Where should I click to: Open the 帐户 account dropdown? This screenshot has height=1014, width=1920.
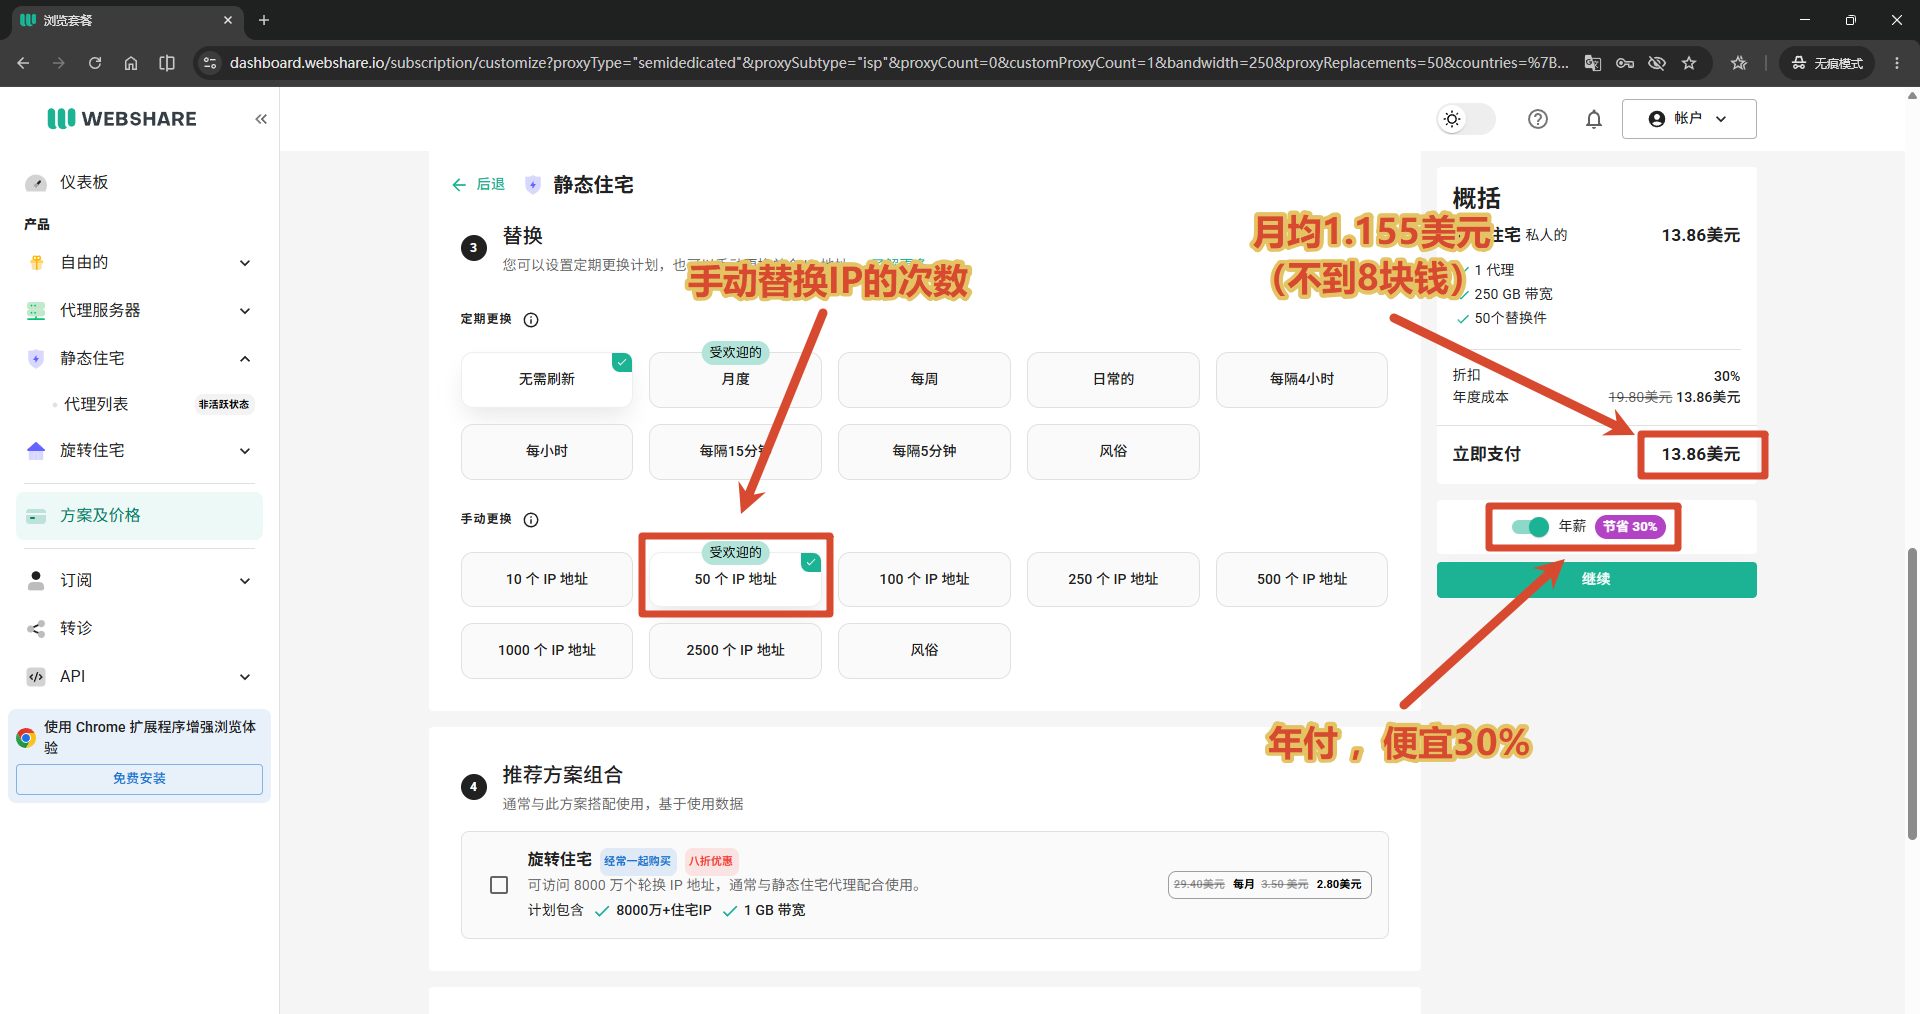tap(1689, 119)
